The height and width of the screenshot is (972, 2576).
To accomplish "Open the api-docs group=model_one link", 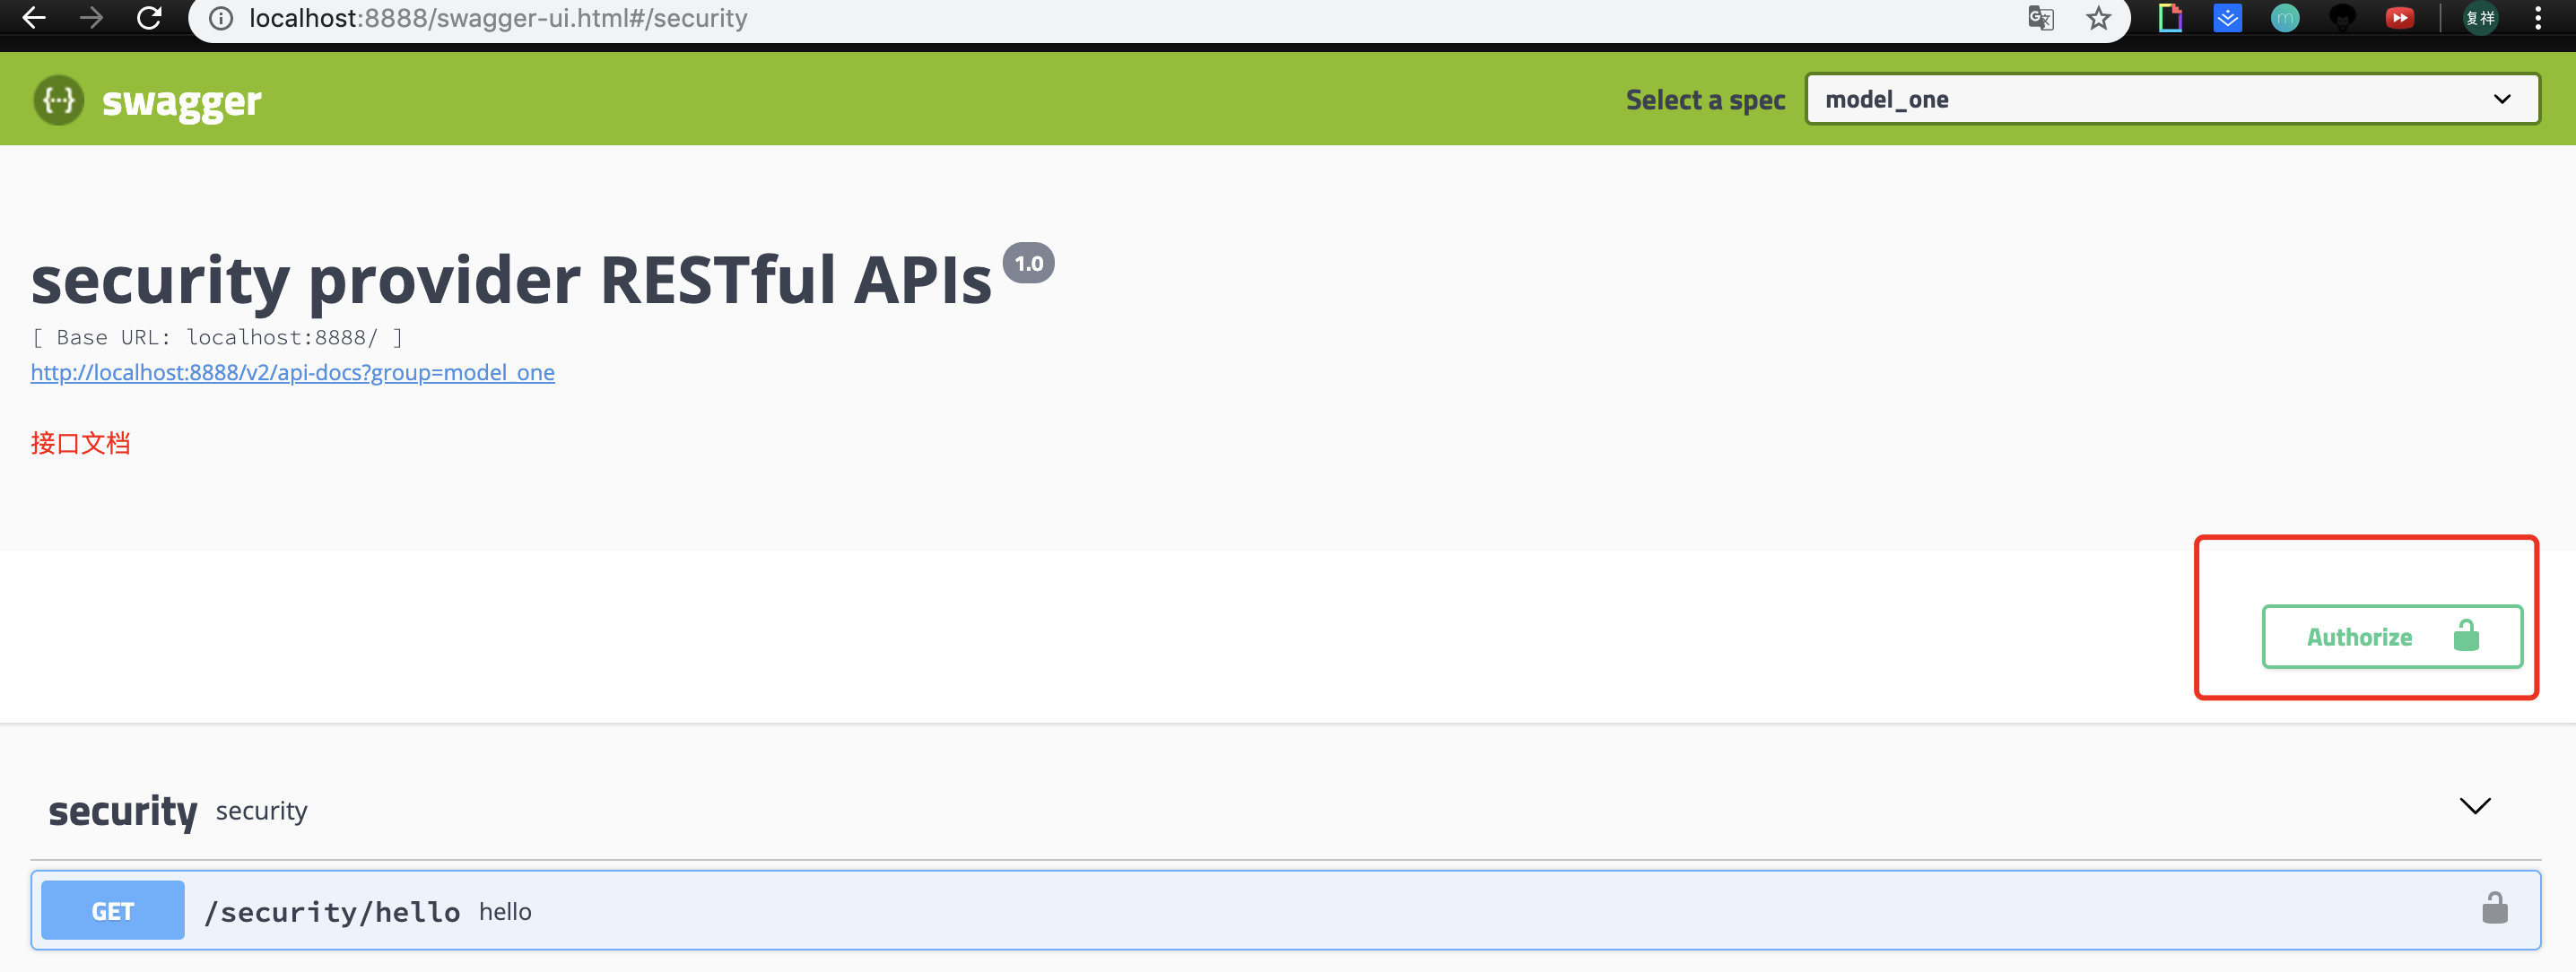I will point(292,371).
